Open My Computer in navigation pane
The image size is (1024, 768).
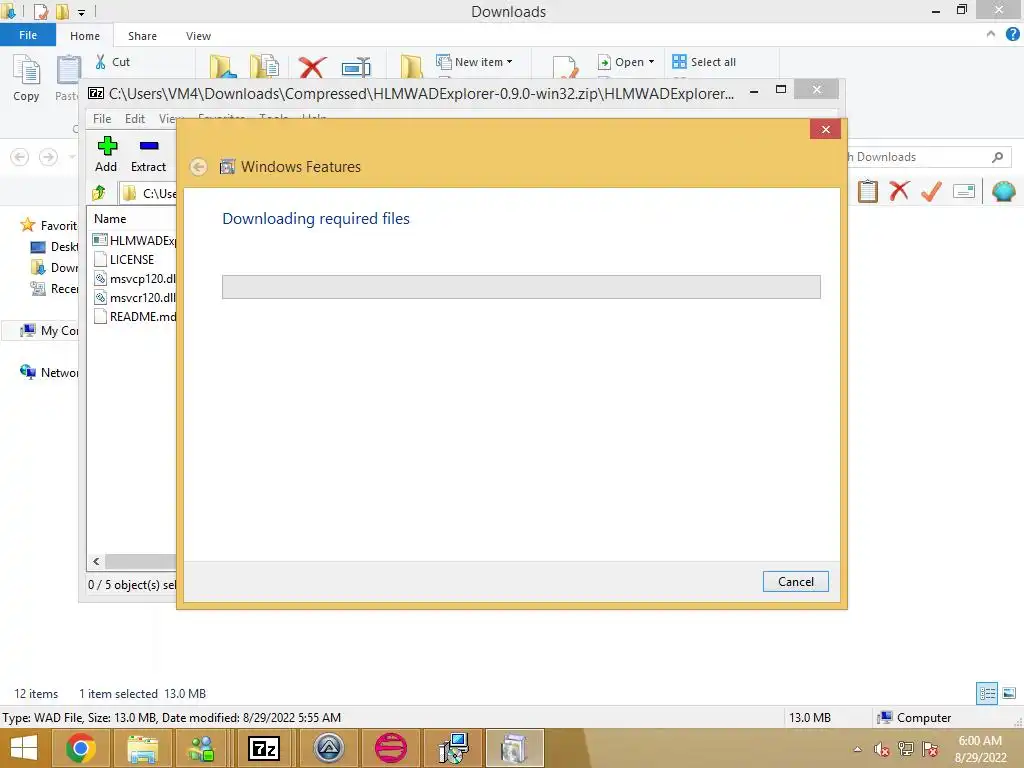(x=50, y=330)
